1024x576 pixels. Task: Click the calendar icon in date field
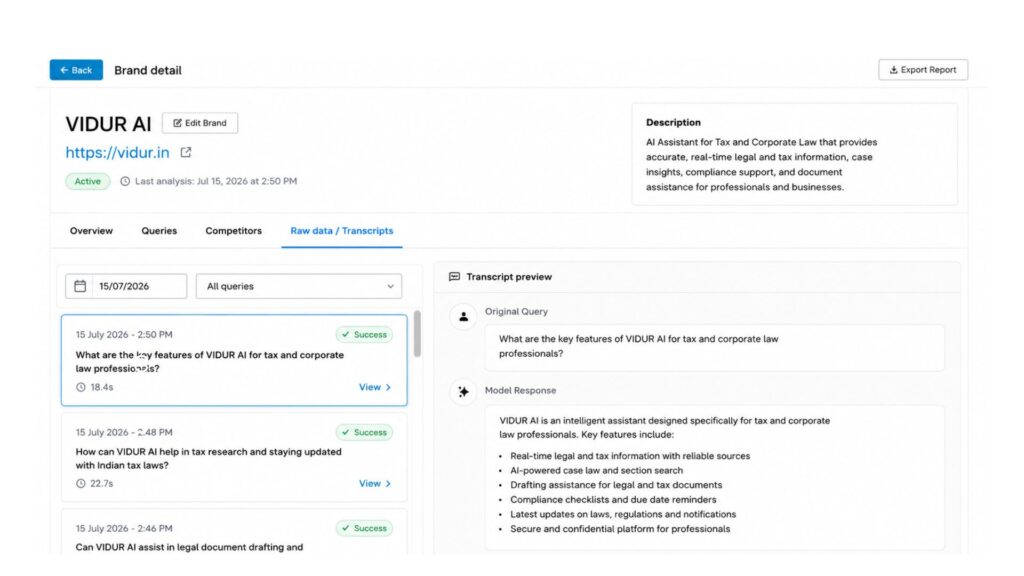click(80, 286)
